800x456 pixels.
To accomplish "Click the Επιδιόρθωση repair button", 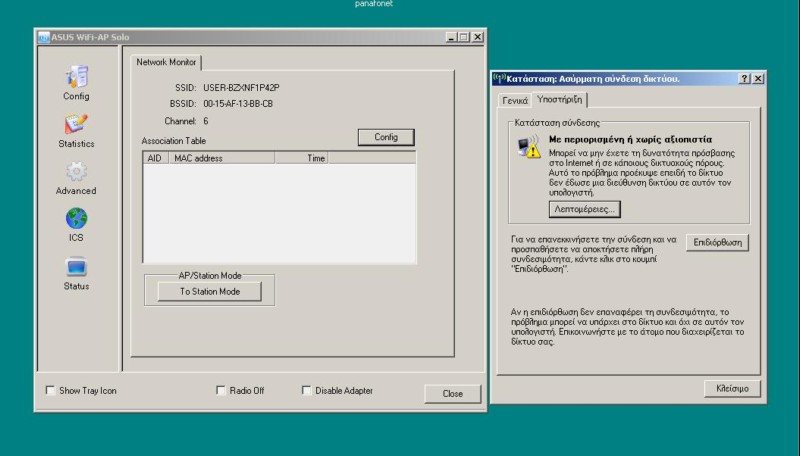I will coord(717,242).
